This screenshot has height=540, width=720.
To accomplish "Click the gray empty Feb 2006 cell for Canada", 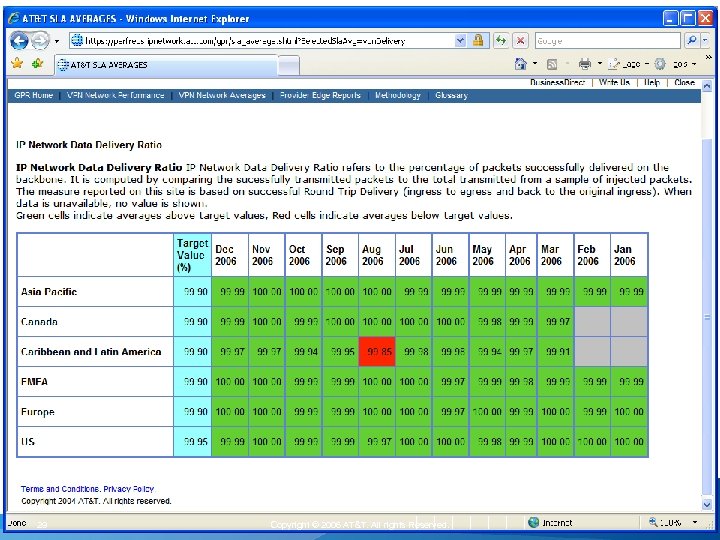I will (x=592, y=321).
